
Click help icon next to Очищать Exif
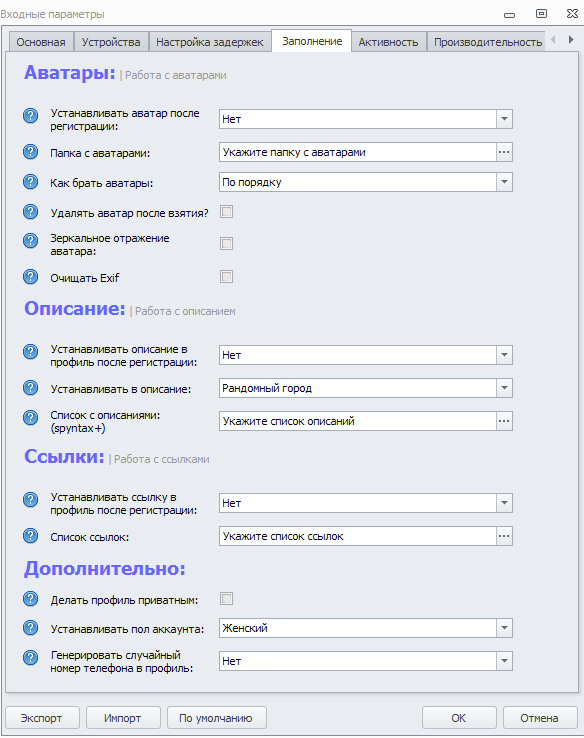[31, 277]
